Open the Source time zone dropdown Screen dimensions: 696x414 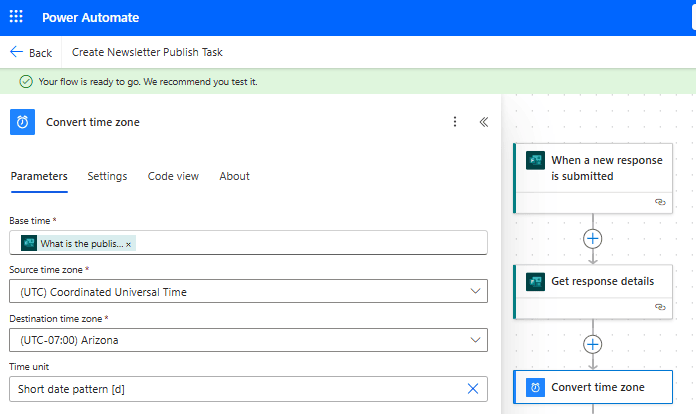pyautogui.click(x=248, y=292)
